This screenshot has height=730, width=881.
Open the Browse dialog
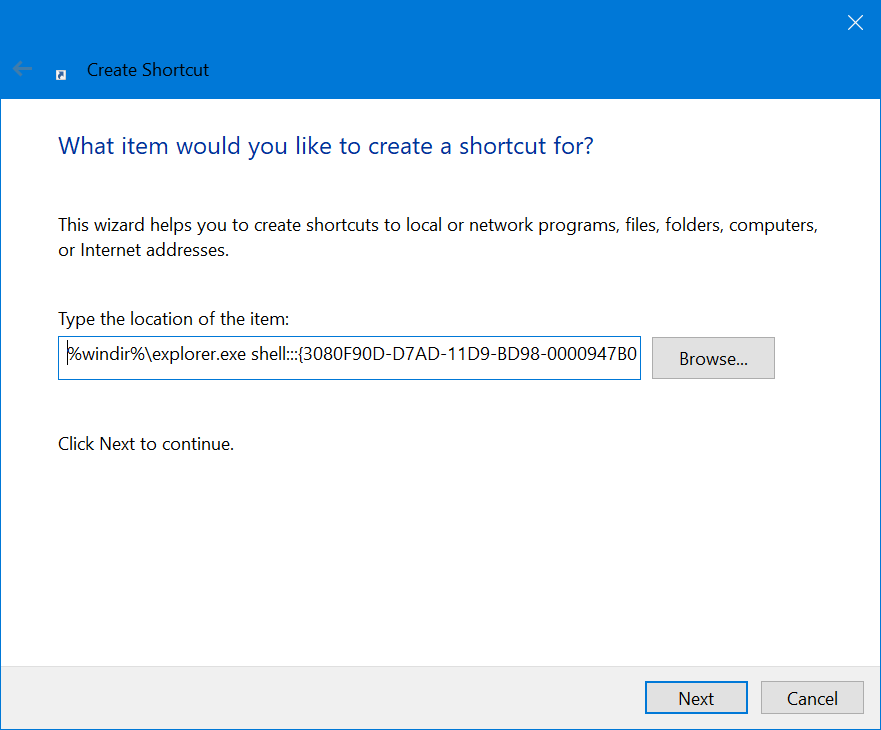(x=713, y=358)
